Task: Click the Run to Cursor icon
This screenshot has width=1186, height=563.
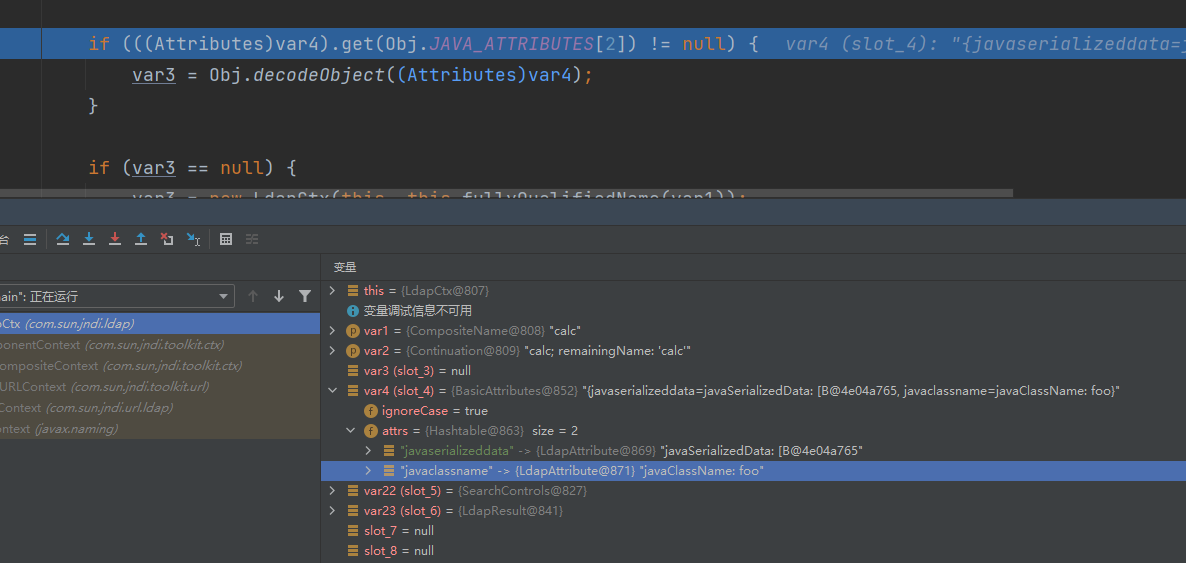Action: pos(193,239)
